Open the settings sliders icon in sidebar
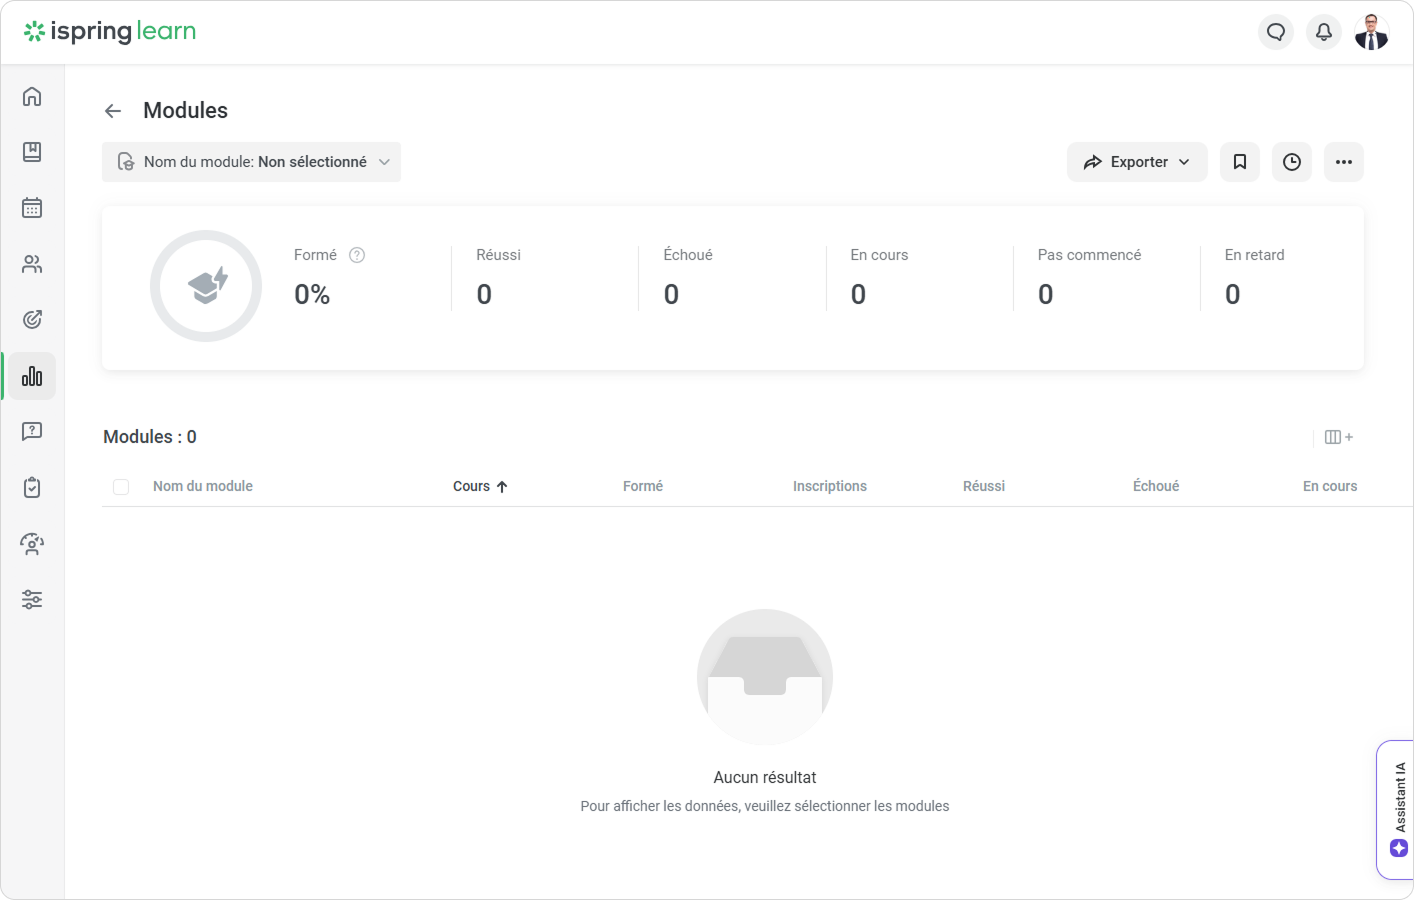The height and width of the screenshot is (900, 1414). coord(32,600)
